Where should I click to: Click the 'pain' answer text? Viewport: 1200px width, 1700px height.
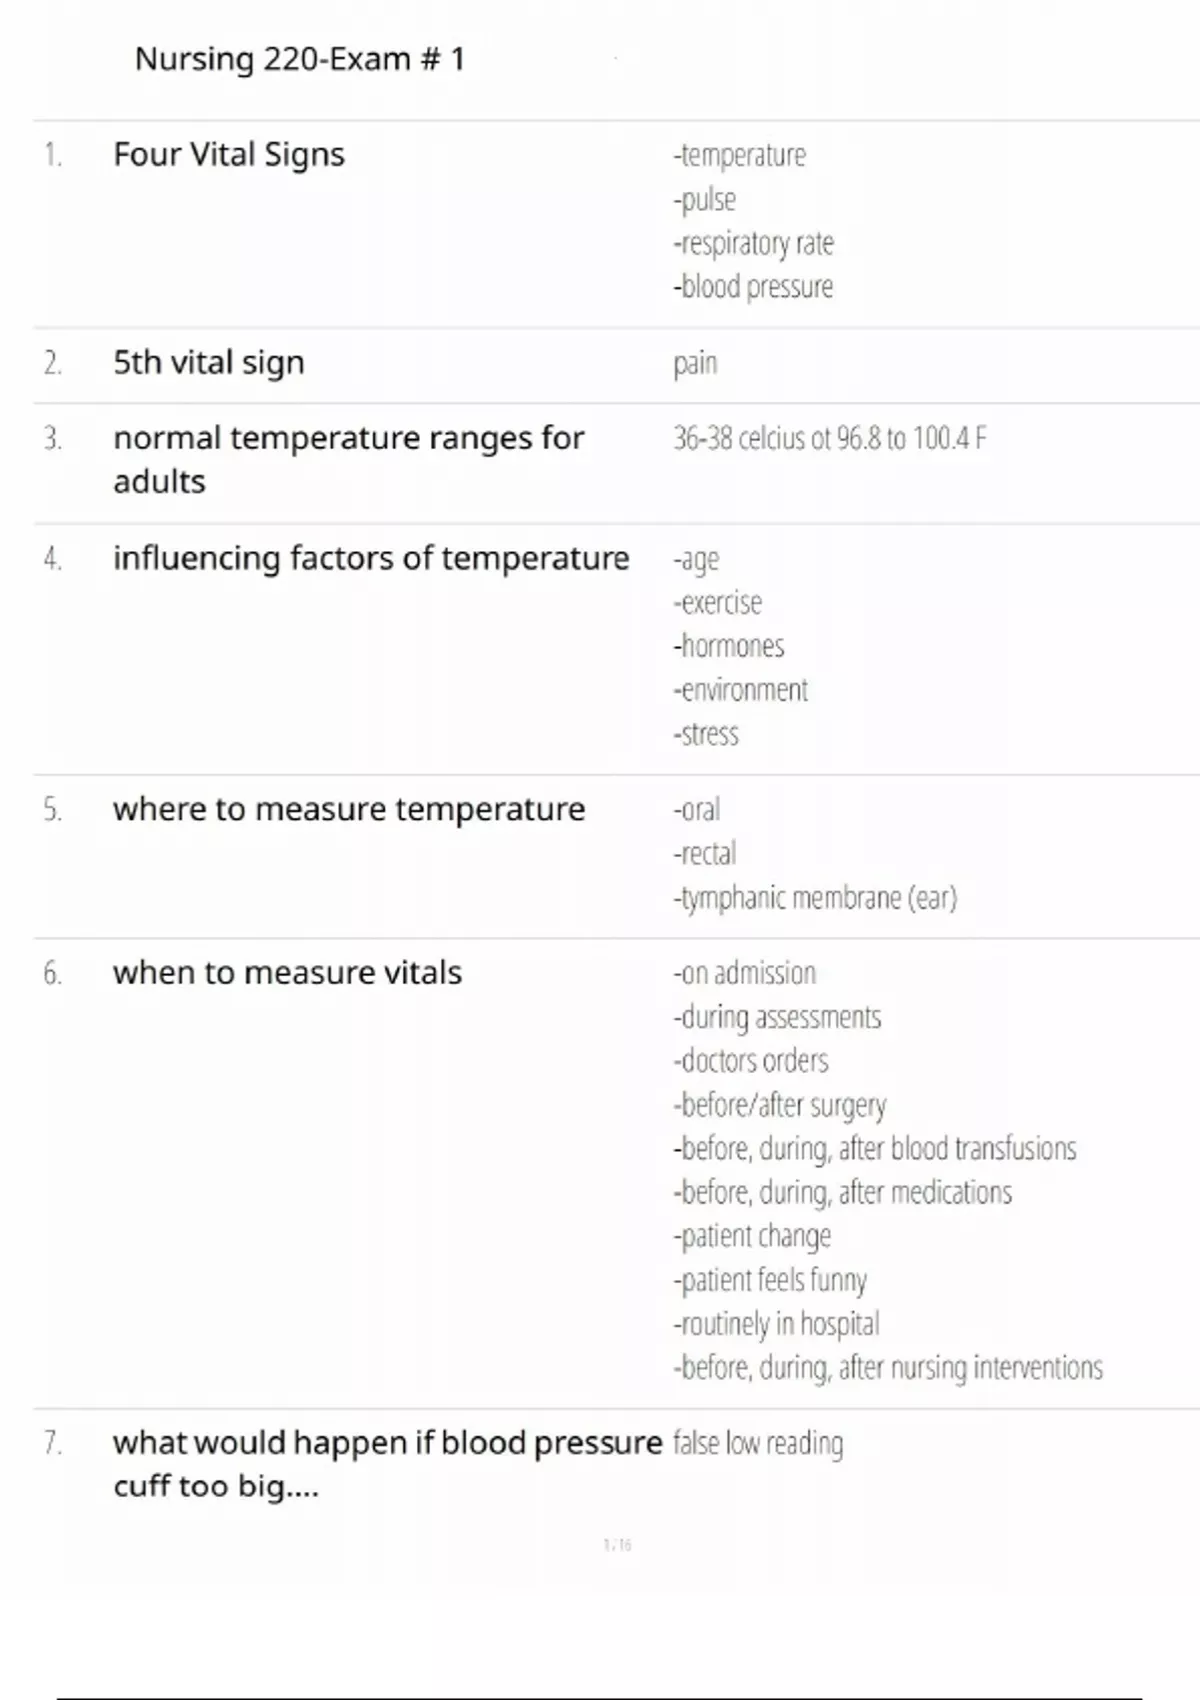pyautogui.click(x=695, y=363)
